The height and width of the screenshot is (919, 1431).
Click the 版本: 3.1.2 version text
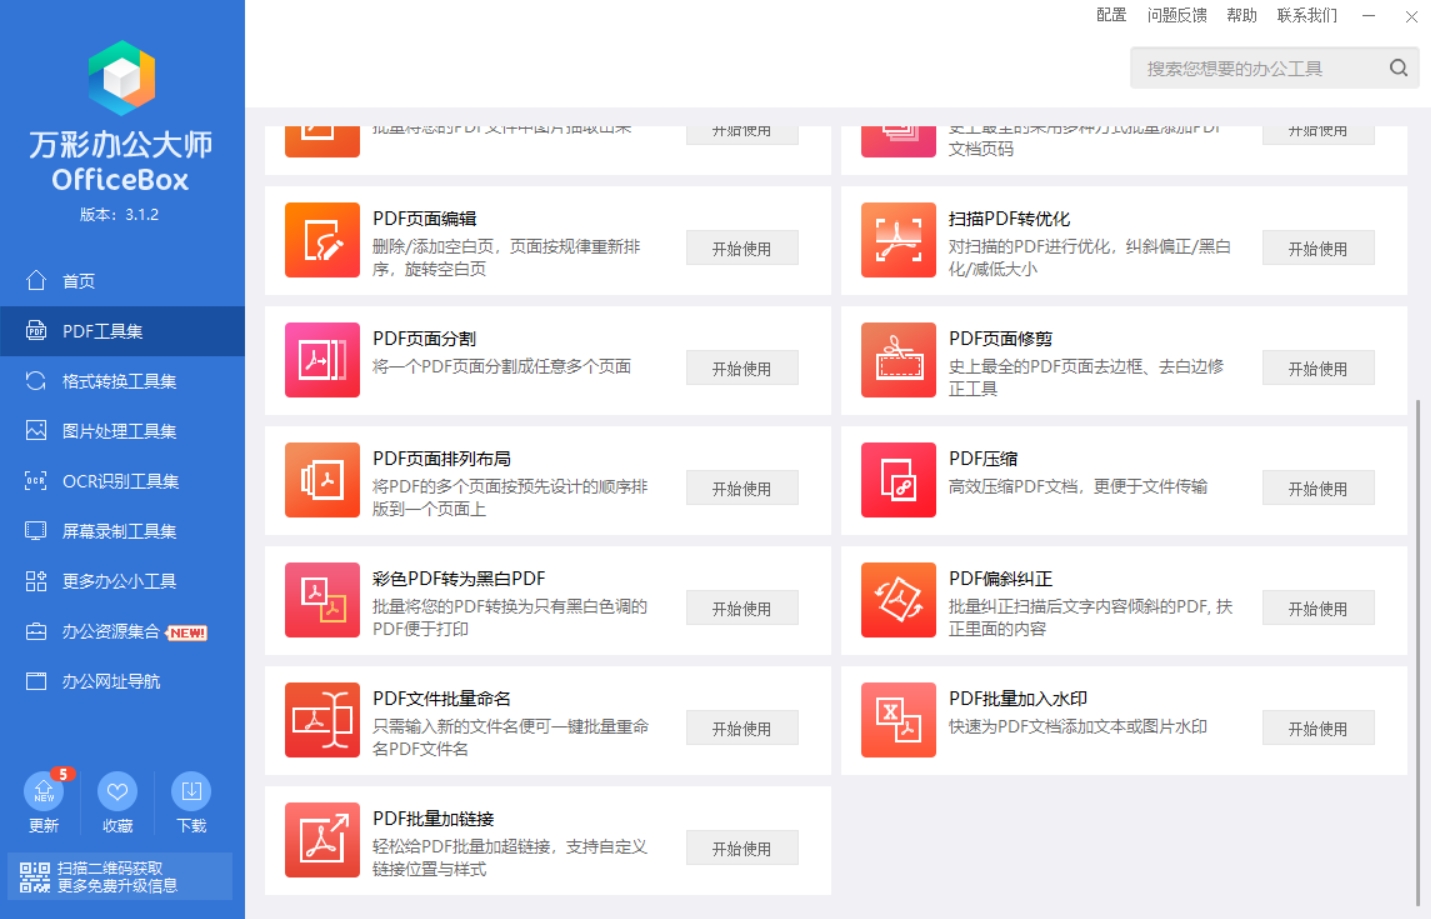click(x=119, y=215)
